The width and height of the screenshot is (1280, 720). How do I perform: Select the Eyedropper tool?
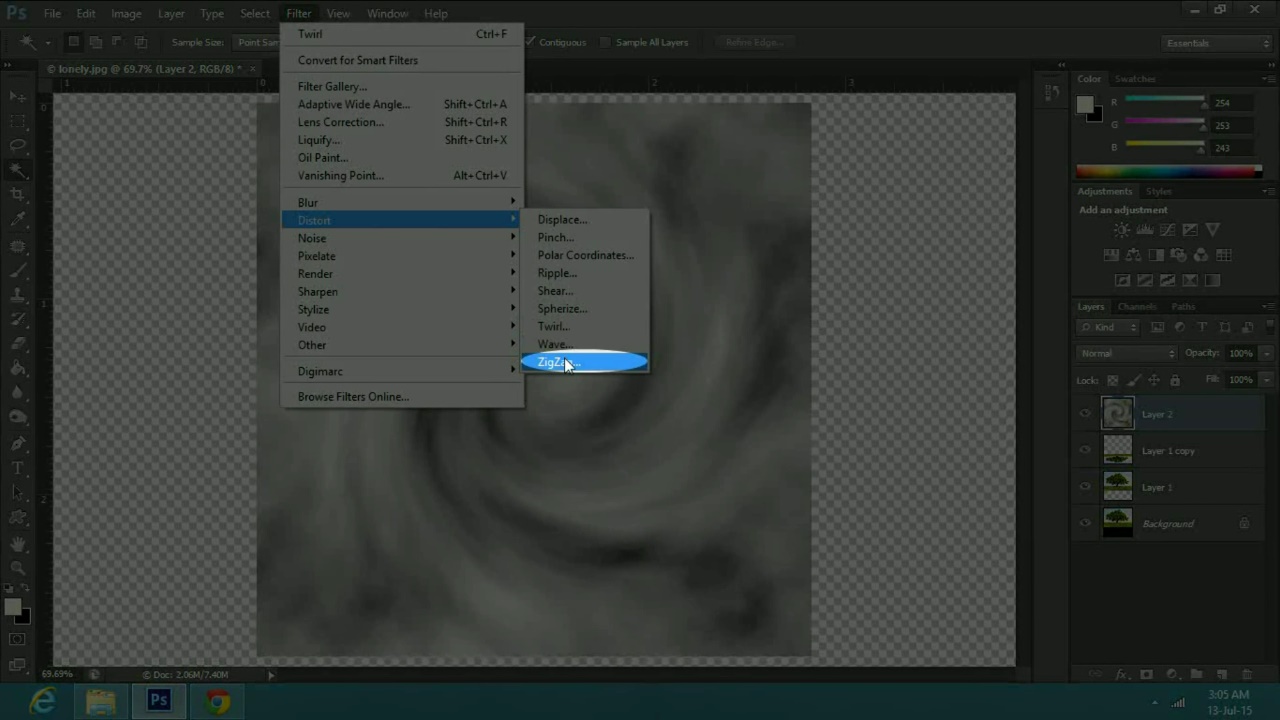tap(18, 220)
